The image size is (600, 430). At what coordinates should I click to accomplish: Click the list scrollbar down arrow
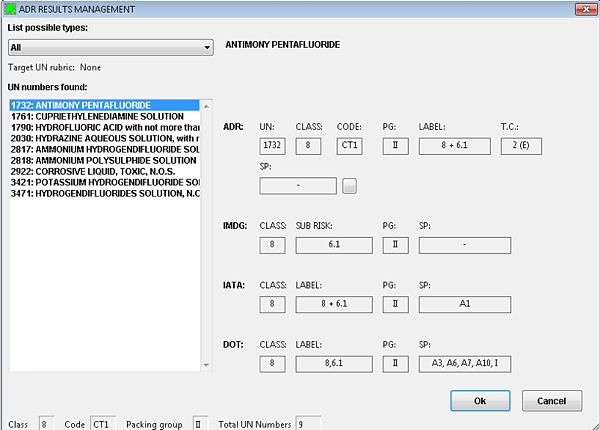(206, 365)
